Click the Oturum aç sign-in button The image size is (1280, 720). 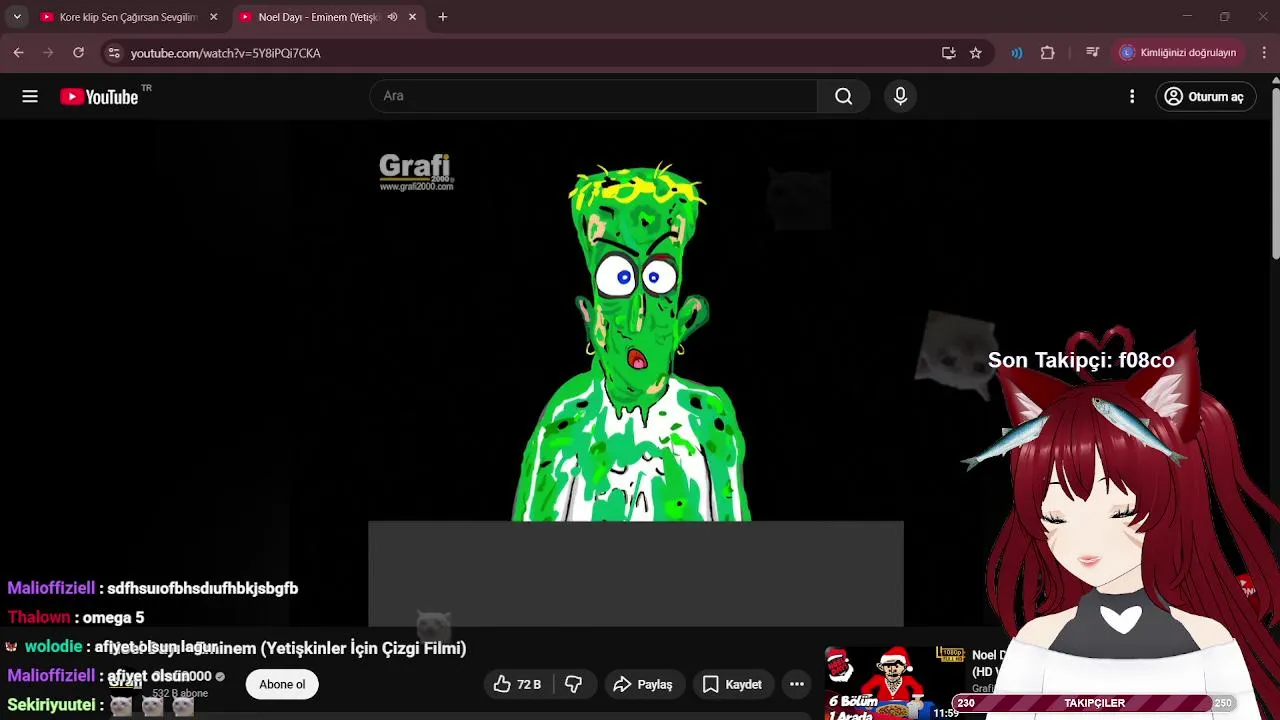(1206, 96)
